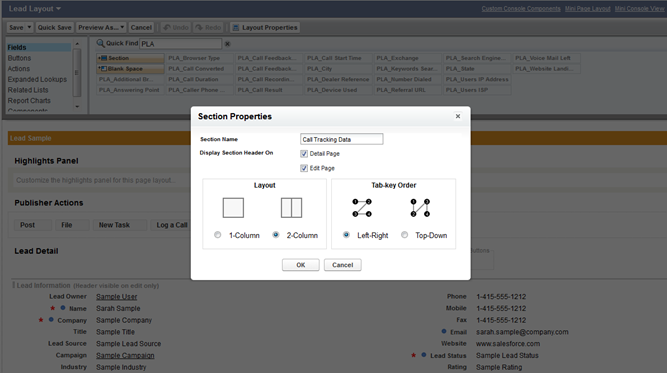Choose the 2-Column radio button
This screenshot has width=667, height=373.
tap(276, 235)
